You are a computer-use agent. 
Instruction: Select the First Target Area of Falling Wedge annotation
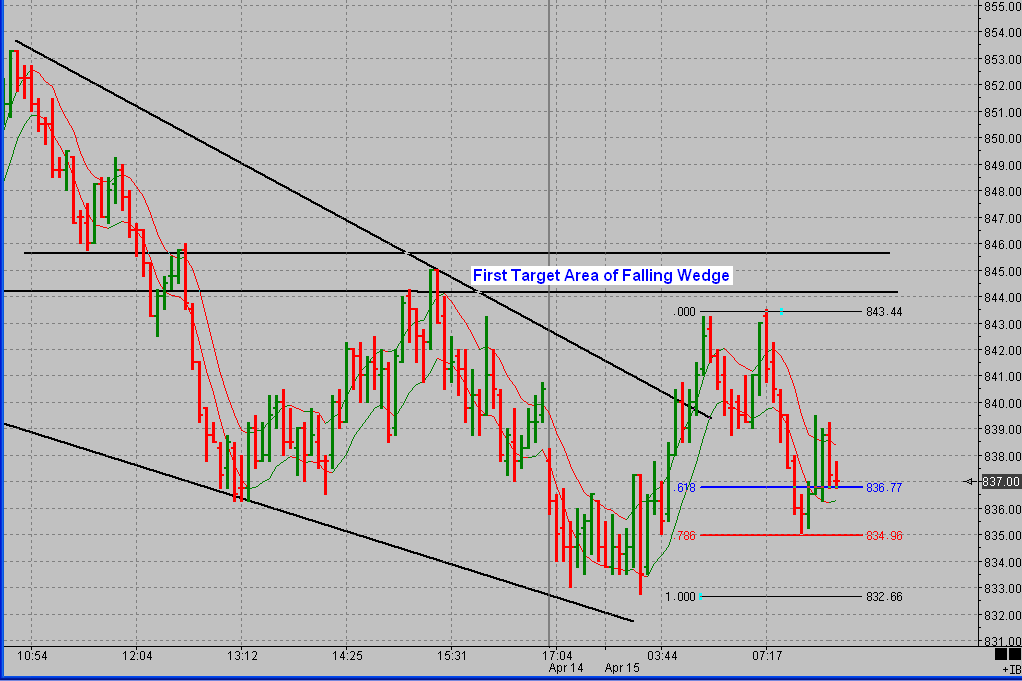tap(601, 276)
